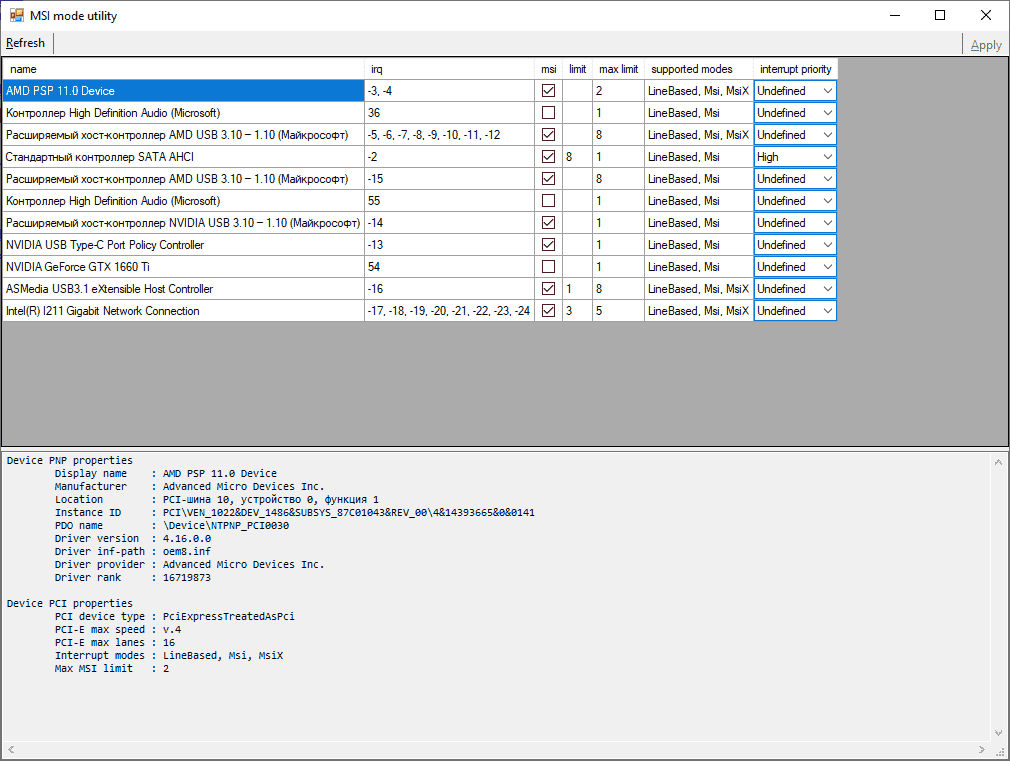Click irq cell '-5, -6, -7, -8' for AMD USB
Screen dimensions: 1010x761
pyautogui.click(x=449, y=135)
